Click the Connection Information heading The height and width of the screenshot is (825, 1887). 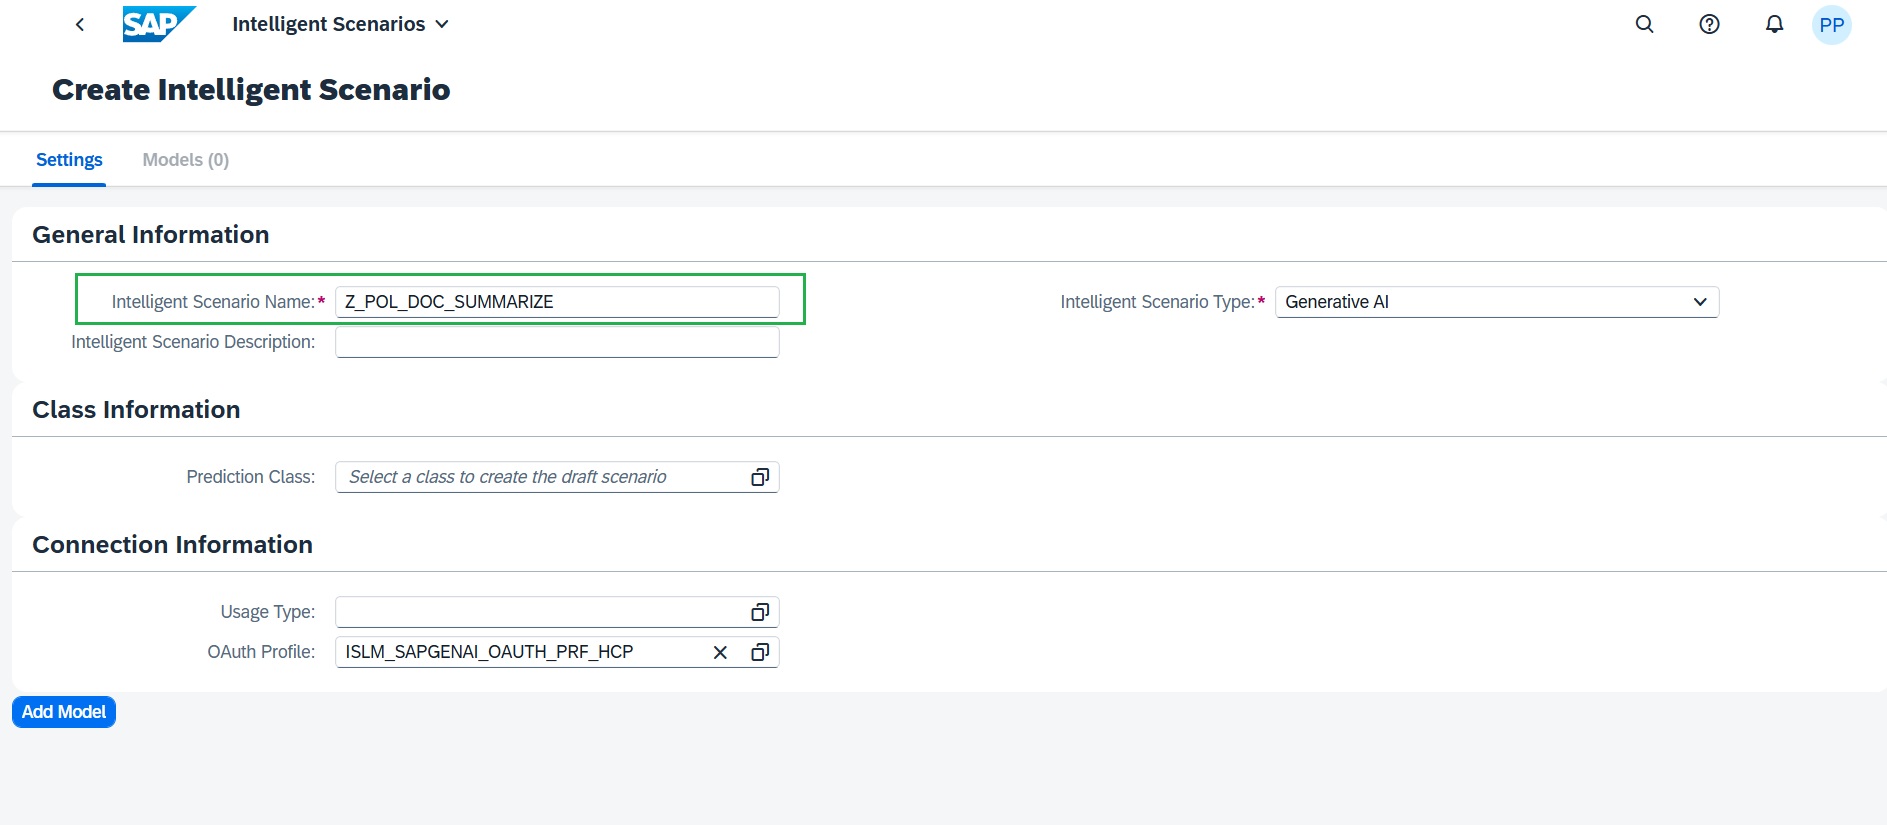click(x=172, y=545)
